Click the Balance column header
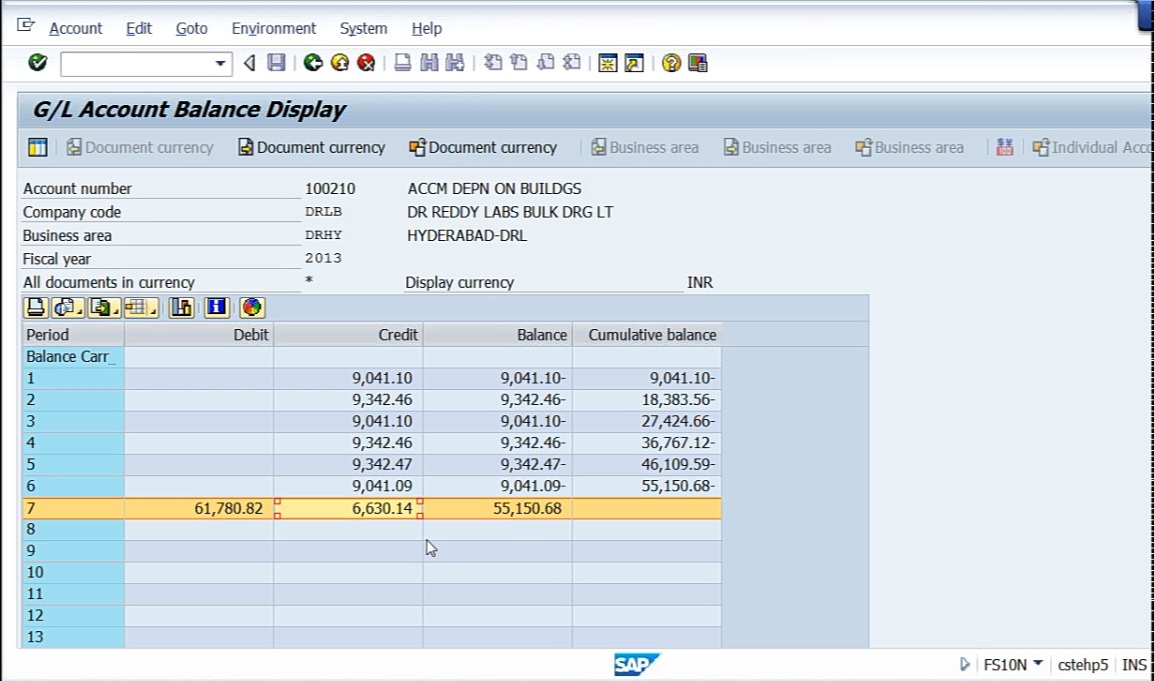This screenshot has width=1154, height=681. [x=498, y=335]
